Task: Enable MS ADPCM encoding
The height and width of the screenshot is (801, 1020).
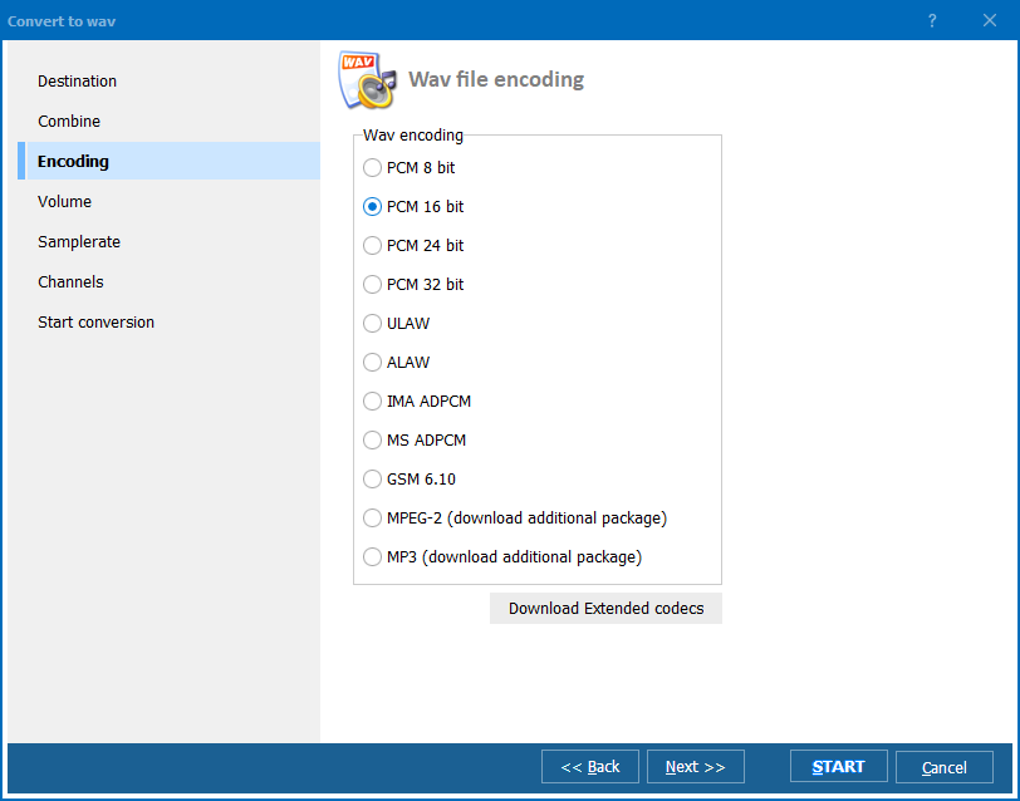Action: [x=372, y=440]
